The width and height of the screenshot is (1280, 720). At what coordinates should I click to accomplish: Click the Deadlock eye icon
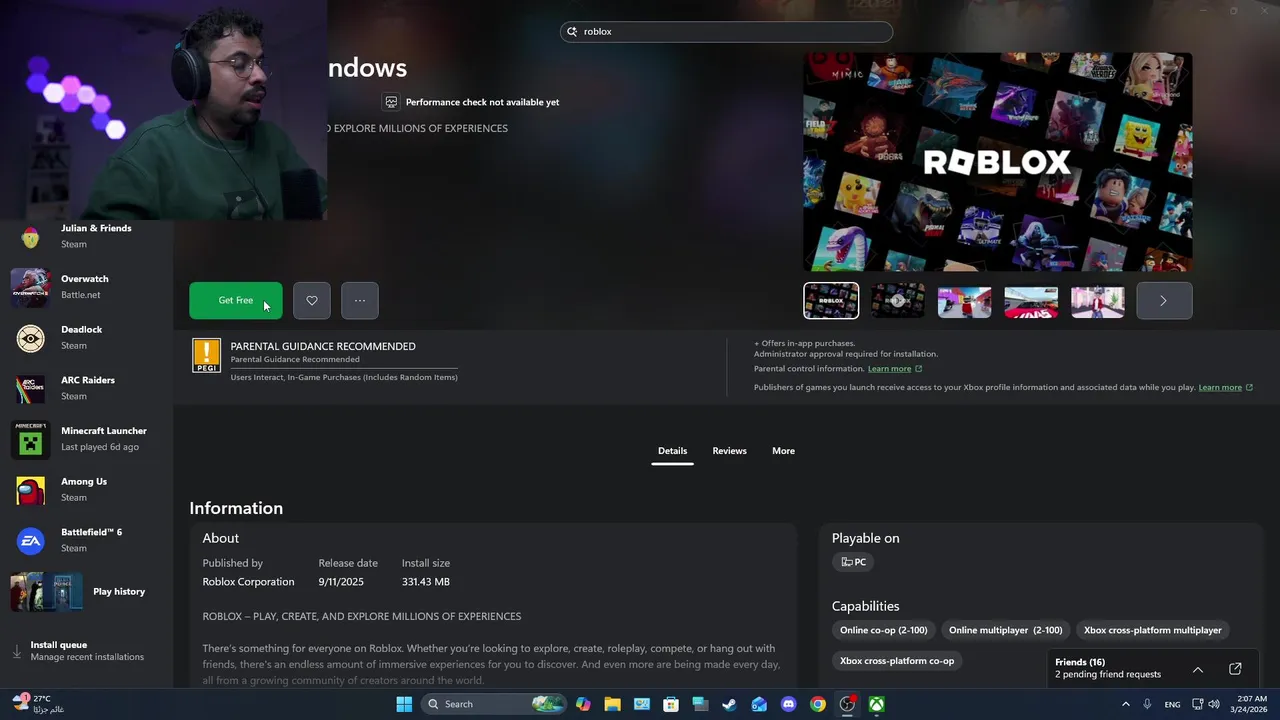coord(30,338)
